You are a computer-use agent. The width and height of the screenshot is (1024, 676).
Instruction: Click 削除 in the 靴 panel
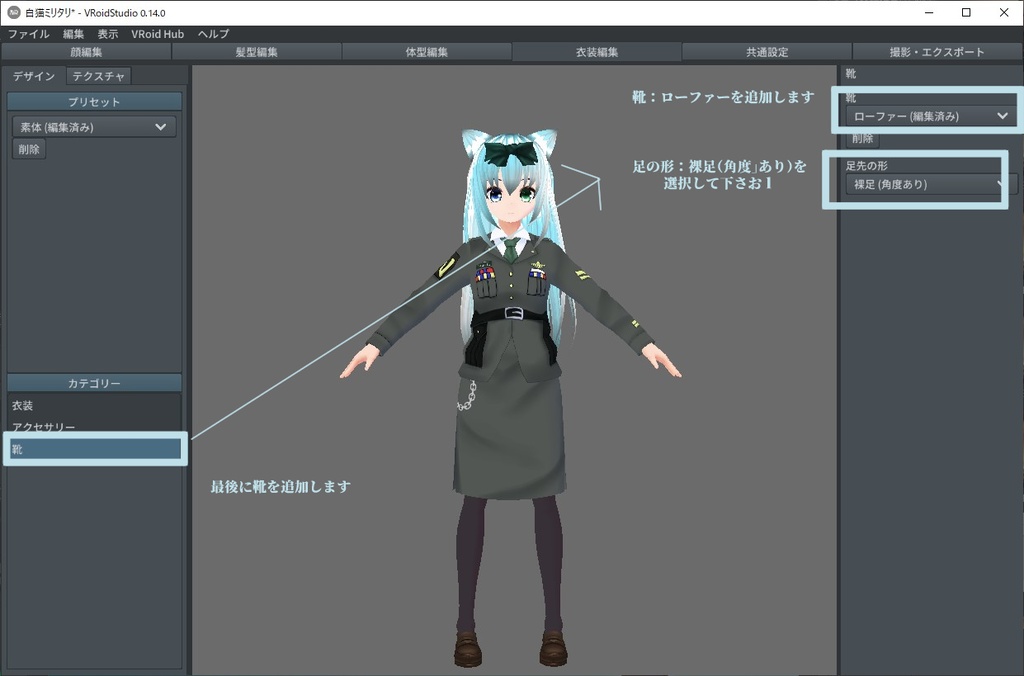860,140
